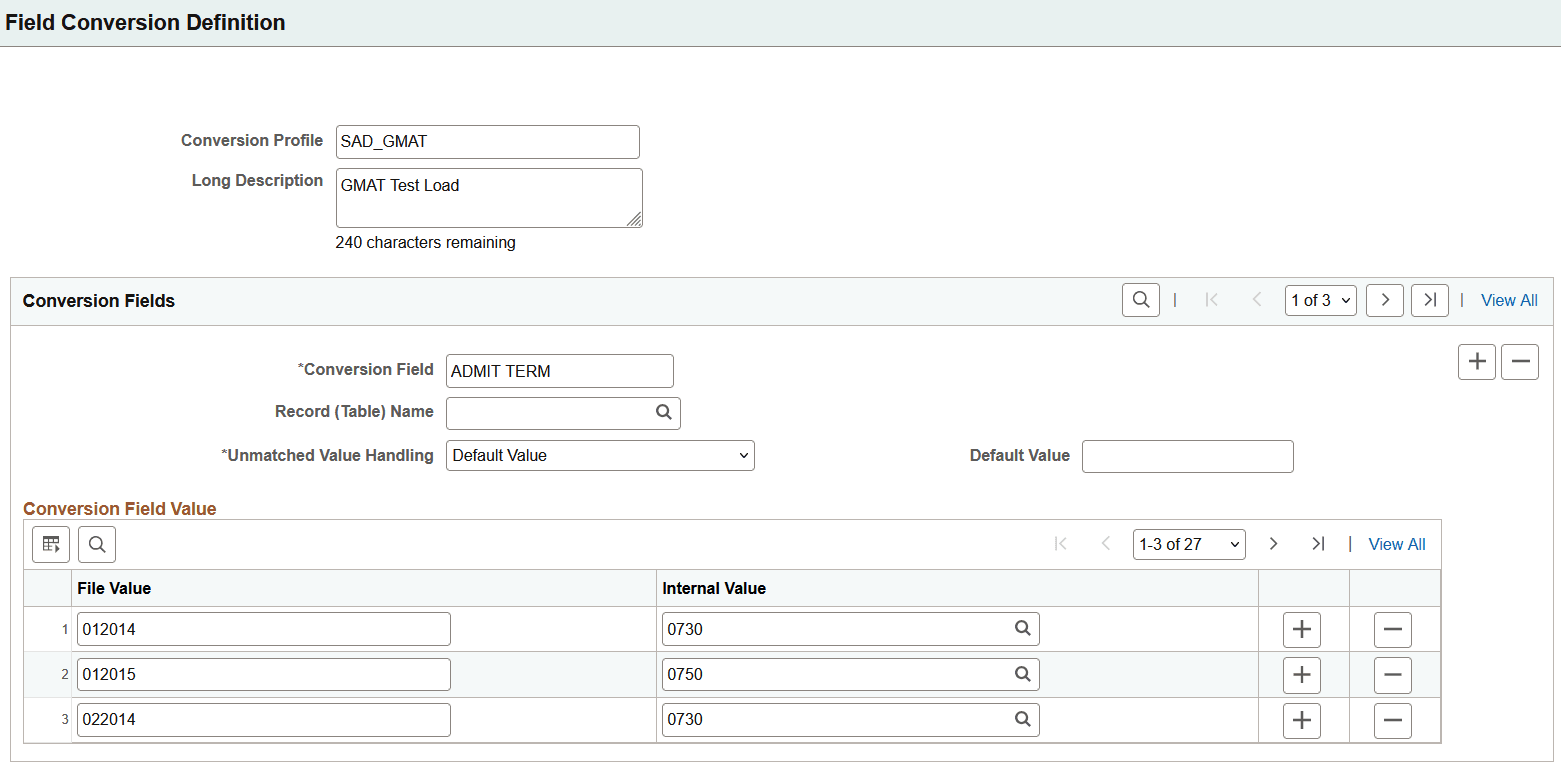Open the Unmatched Value Handling dropdown

tap(600, 455)
